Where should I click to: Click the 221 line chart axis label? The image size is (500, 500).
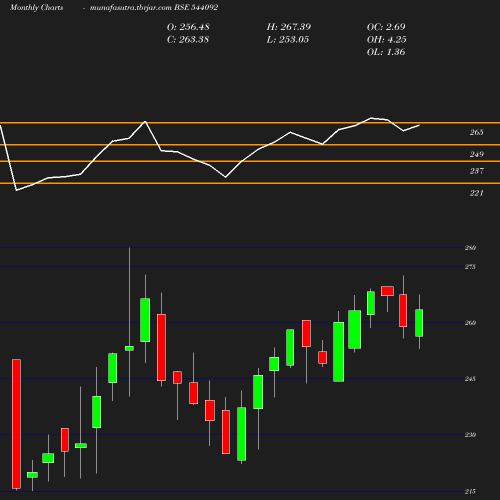476,193
